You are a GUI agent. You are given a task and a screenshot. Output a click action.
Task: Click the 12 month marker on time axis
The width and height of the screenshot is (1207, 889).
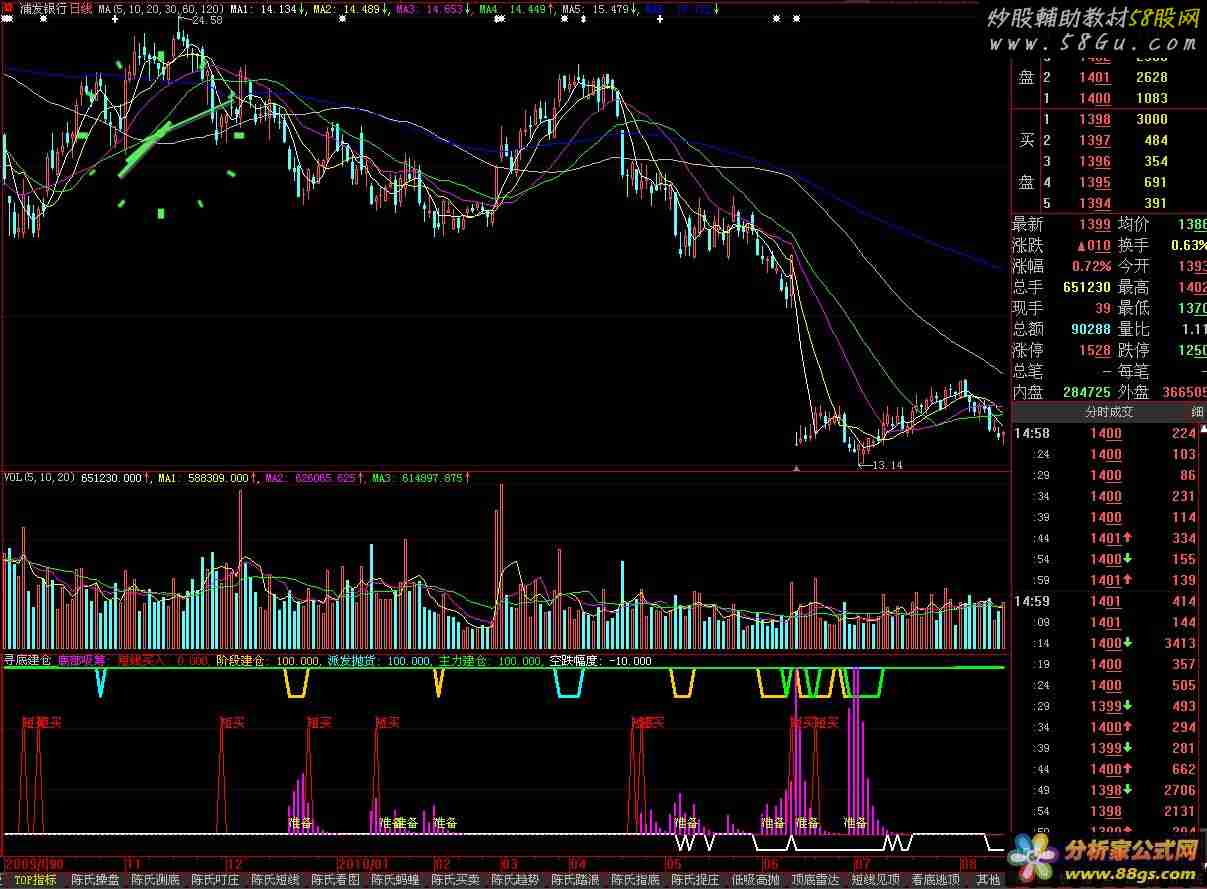point(233,863)
